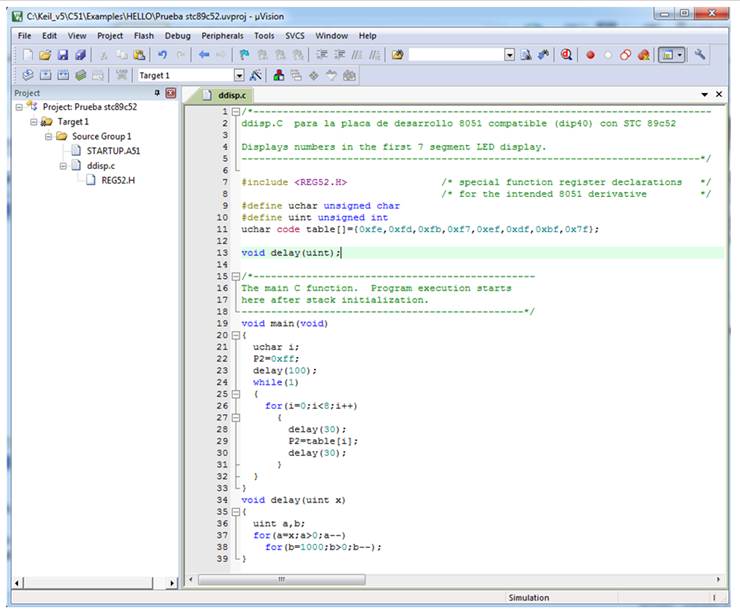Screen dimensions: 740x611
Task: Unindent the selected lines
Action: tap(339, 55)
